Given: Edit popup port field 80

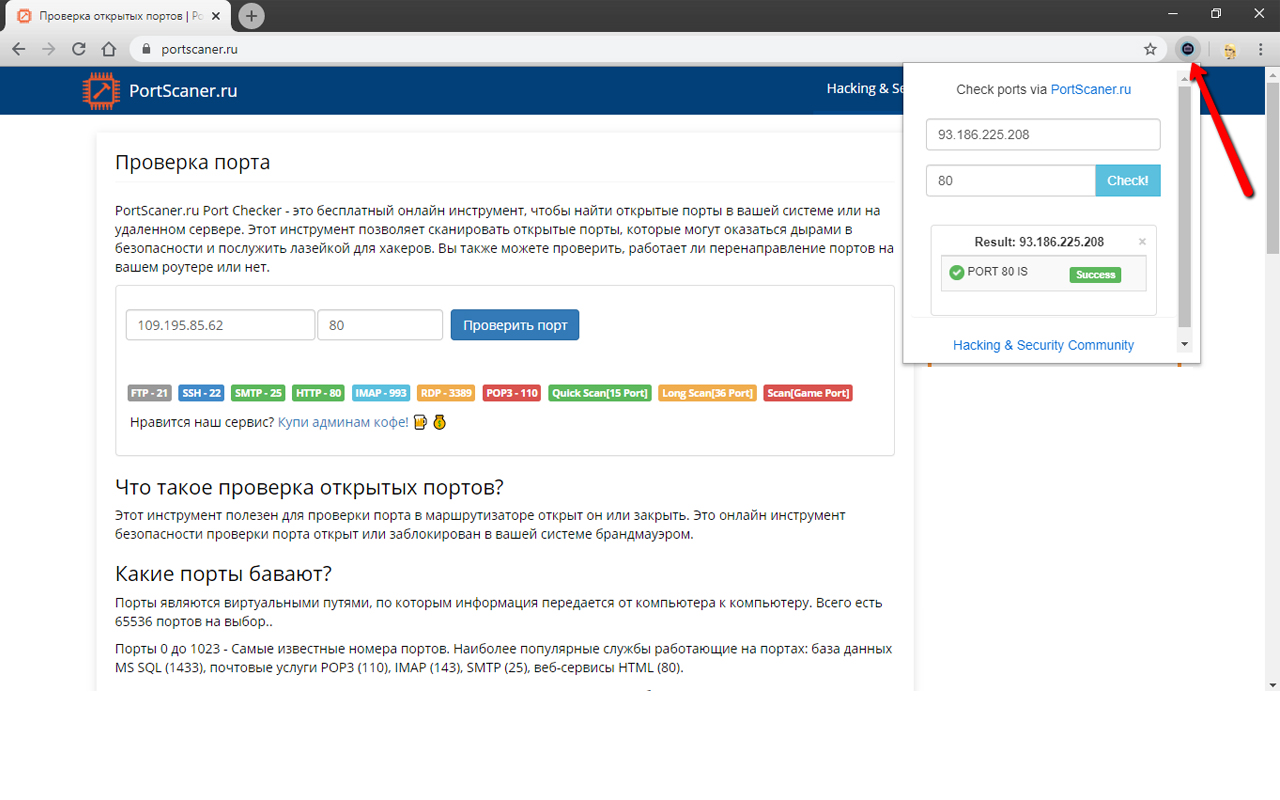Looking at the screenshot, I should [1011, 180].
